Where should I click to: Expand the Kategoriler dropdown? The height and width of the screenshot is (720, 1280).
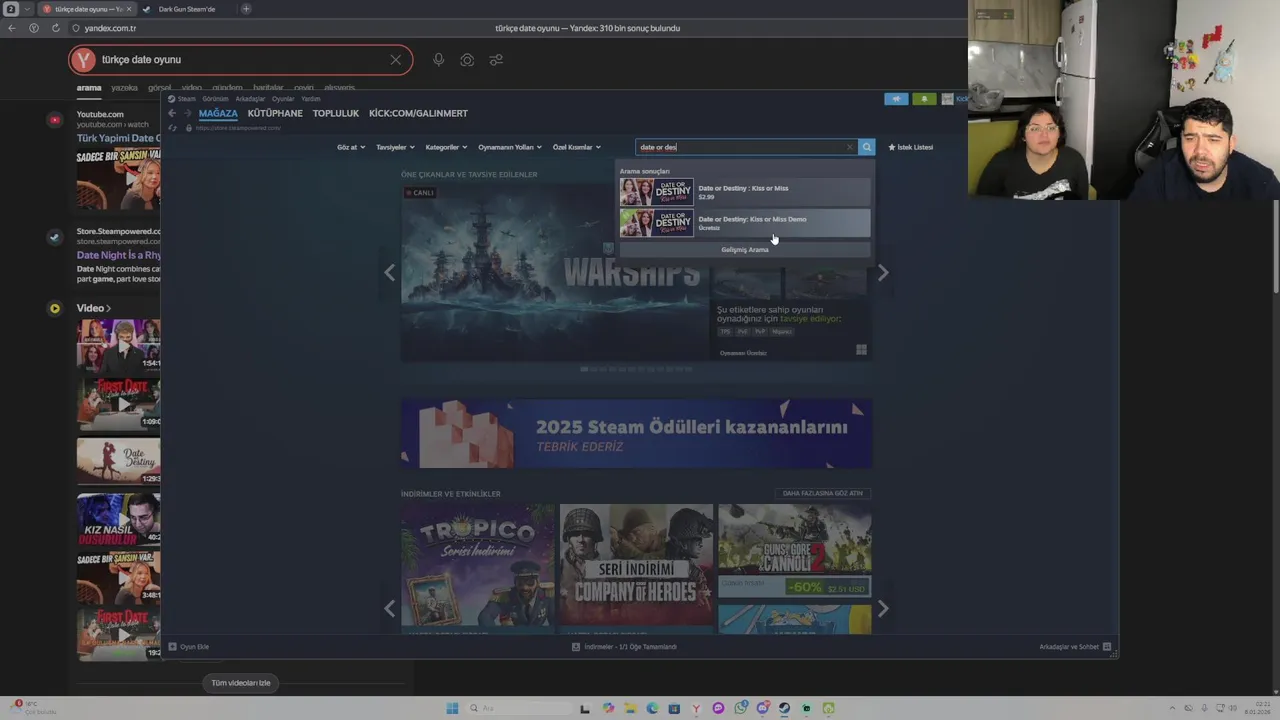(x=445, y=147)
